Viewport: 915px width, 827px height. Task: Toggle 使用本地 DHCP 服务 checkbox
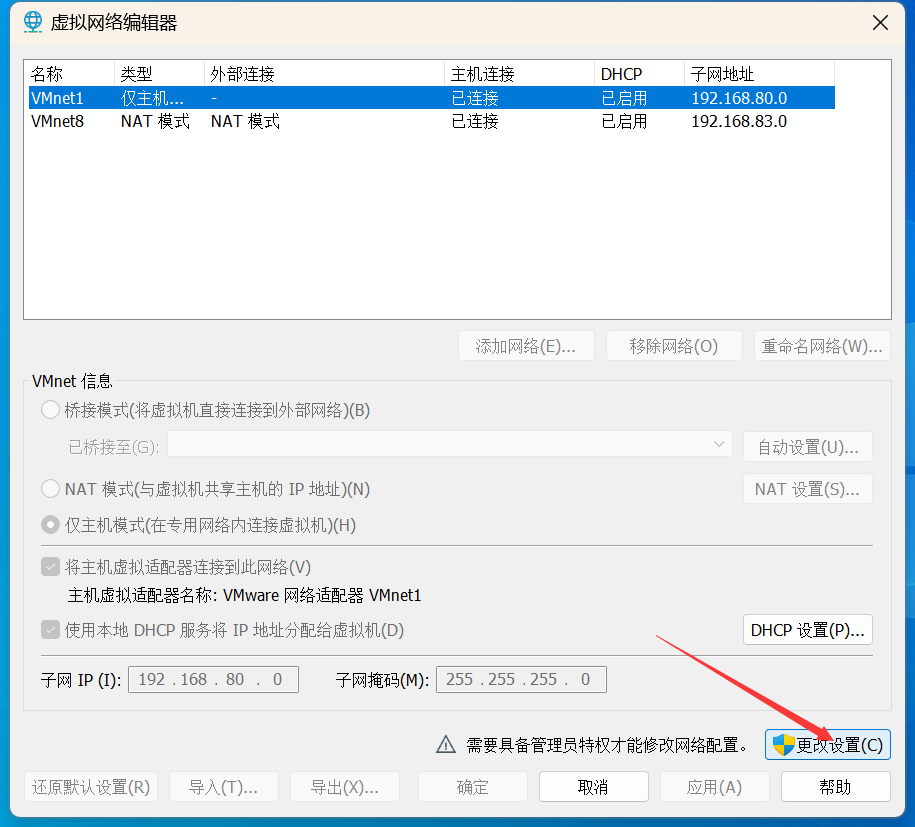click(50, 630)
